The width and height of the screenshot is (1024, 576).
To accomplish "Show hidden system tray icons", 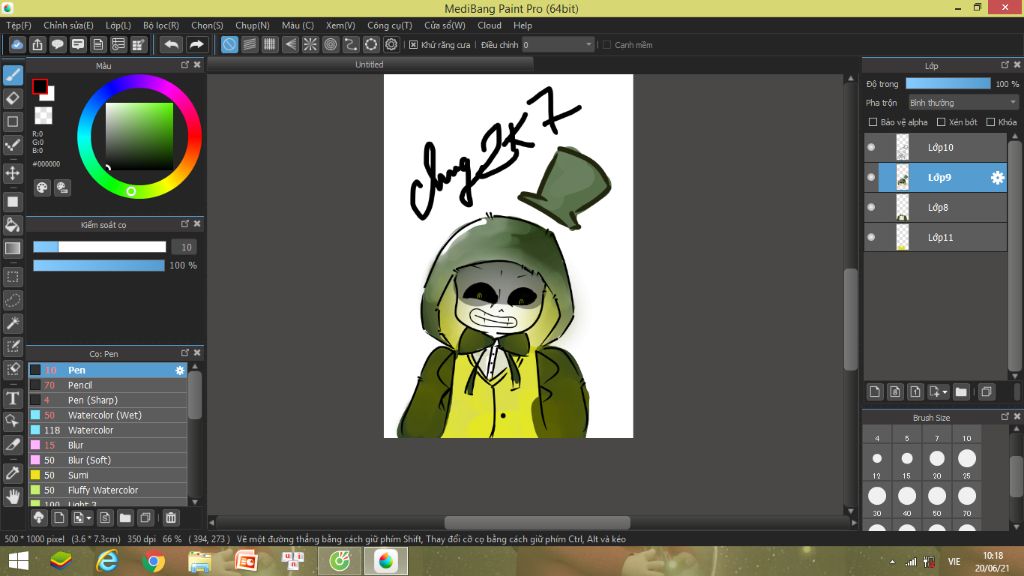I will [892, 562].
